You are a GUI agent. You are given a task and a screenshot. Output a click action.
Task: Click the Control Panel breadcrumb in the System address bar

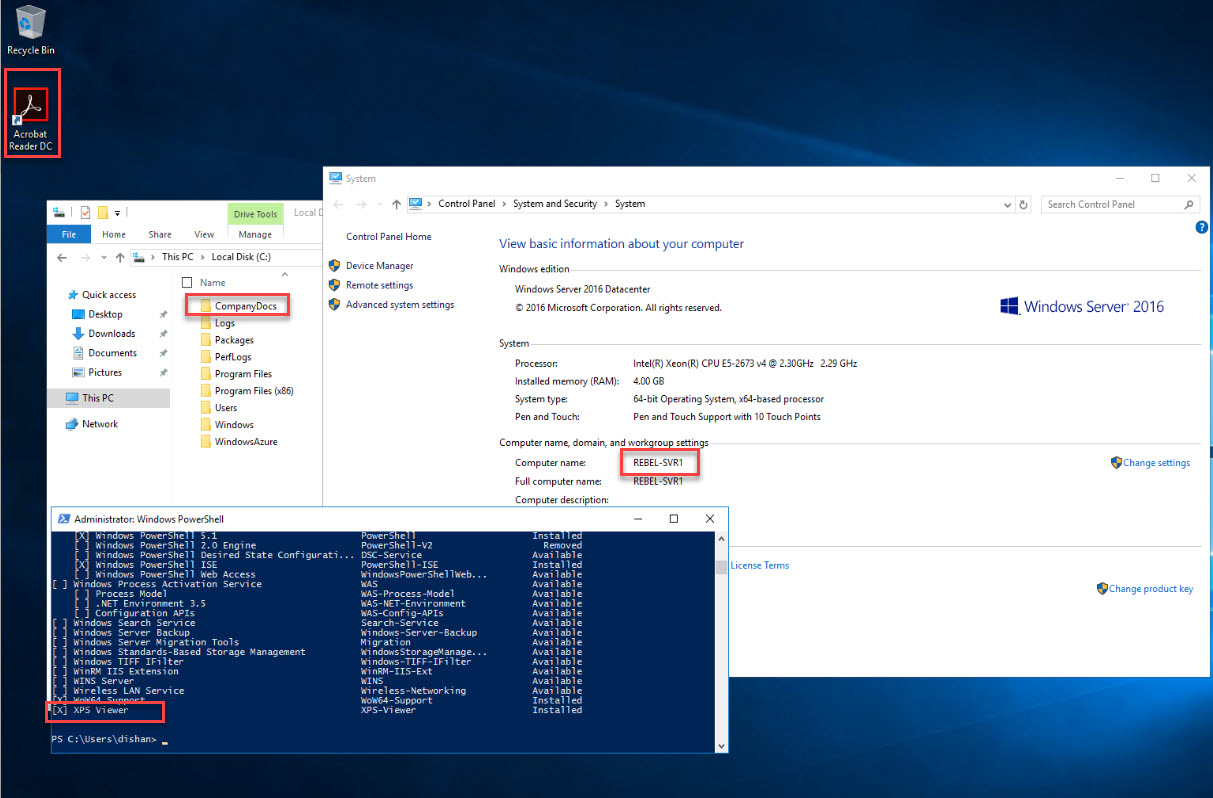469,204
